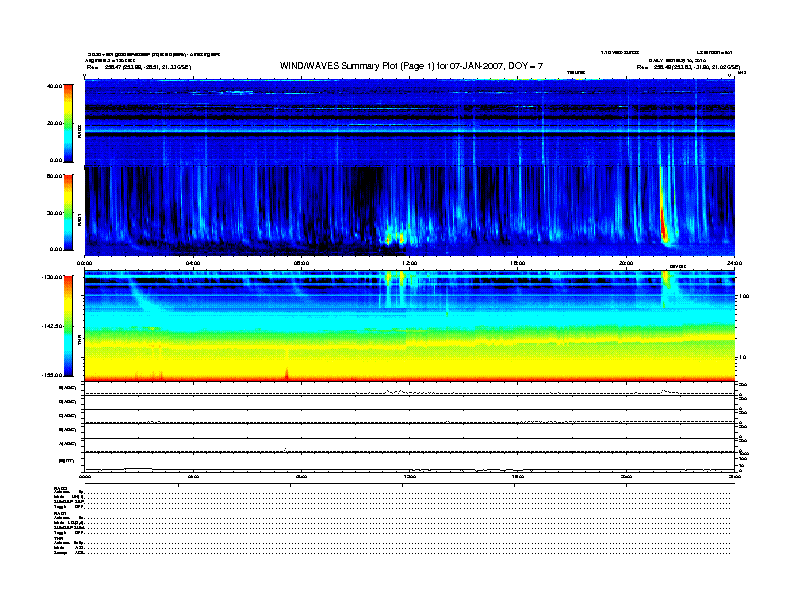Click the TNR heading in the status table
Image resolution: width=792 pixels, height=612 pixels.
coord(58,538)
